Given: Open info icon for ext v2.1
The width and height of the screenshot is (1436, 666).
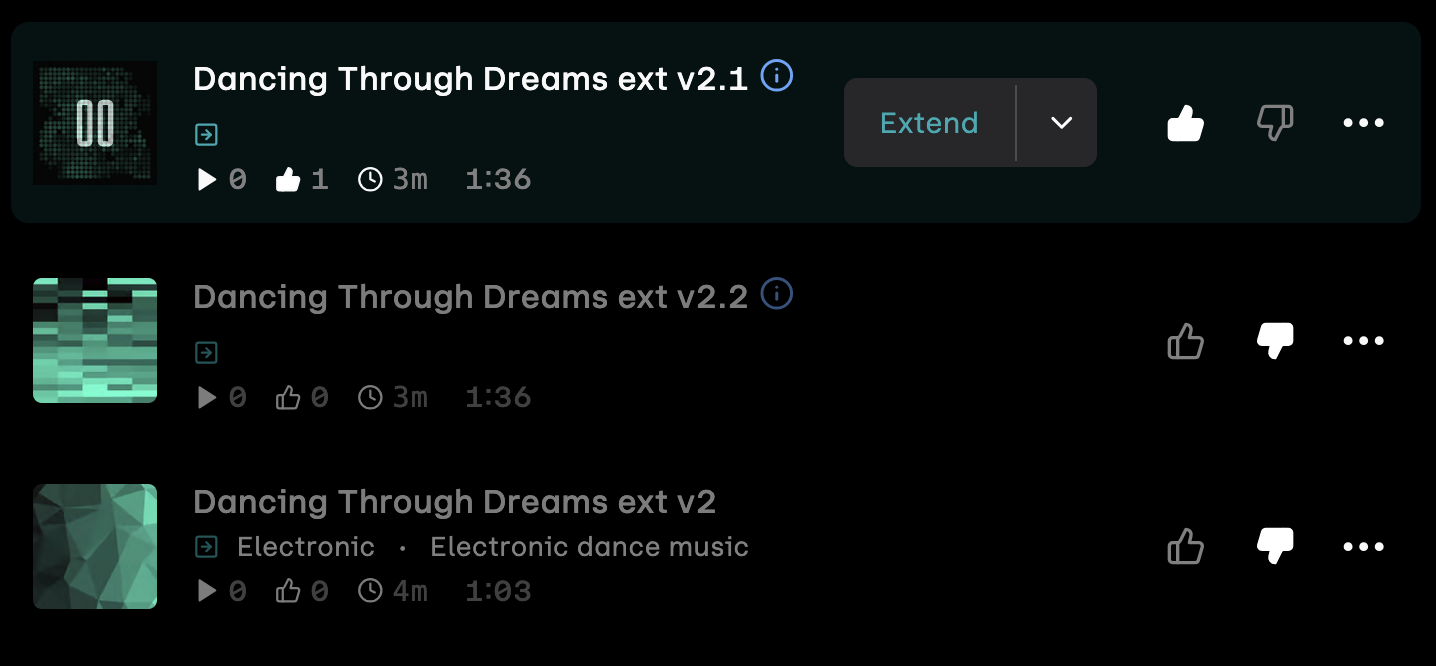Looking at the screenshot, I should pos(777,76).
